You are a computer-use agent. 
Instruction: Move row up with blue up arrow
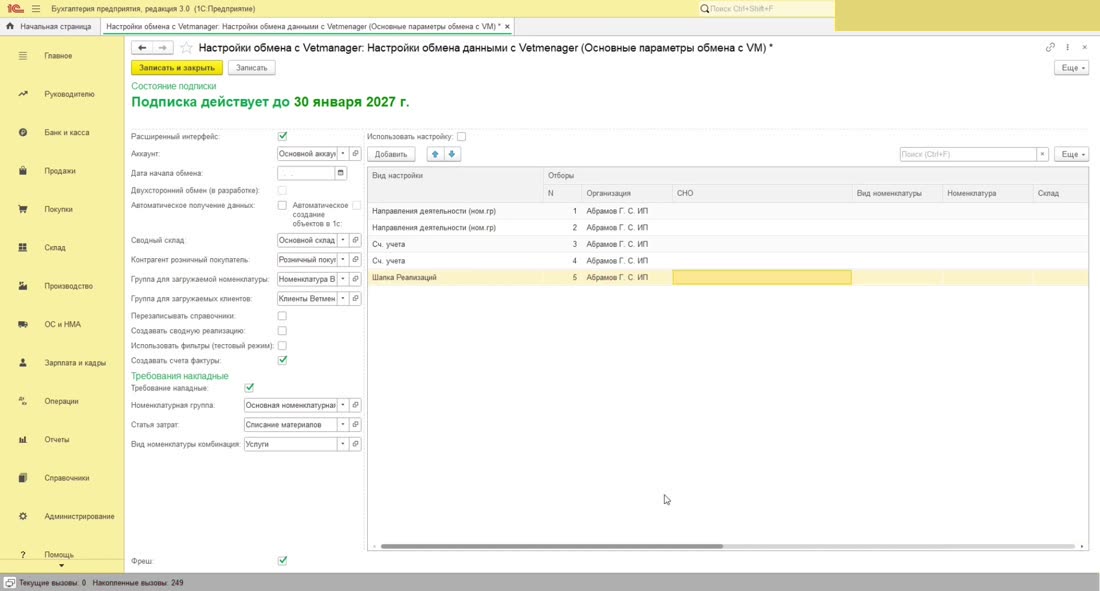435,154
